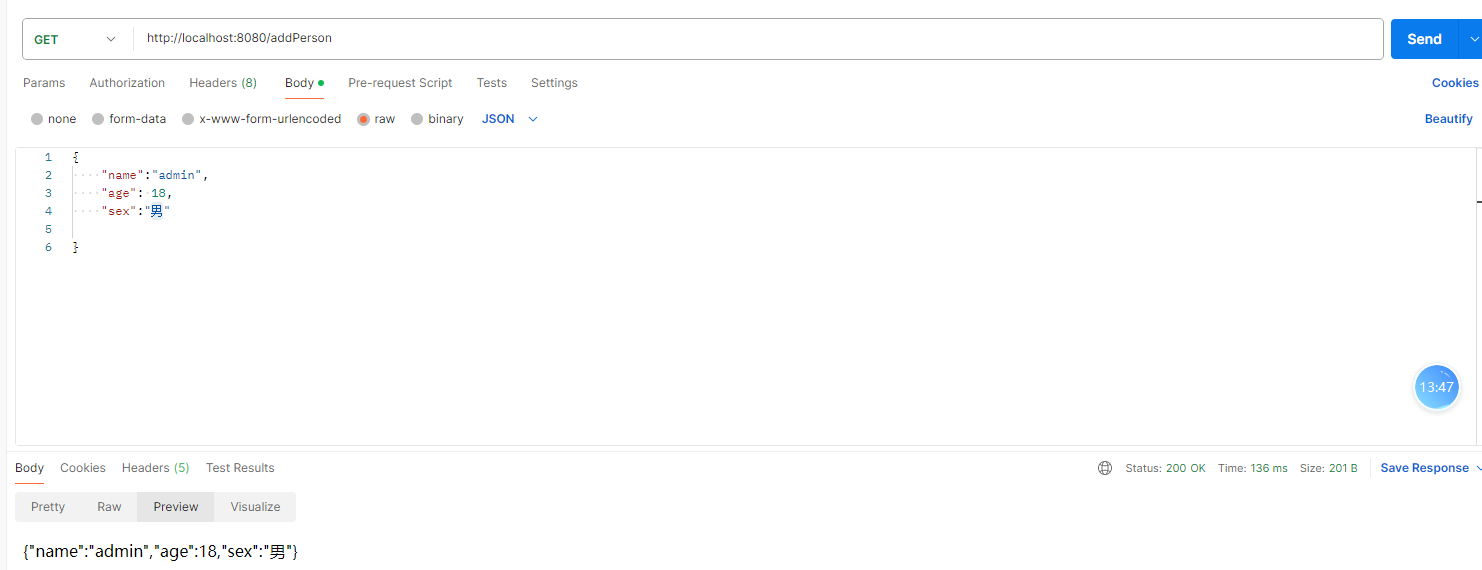
Task: Click the blue 13:47 timer bubble
Action: (x=1437, y=387)
